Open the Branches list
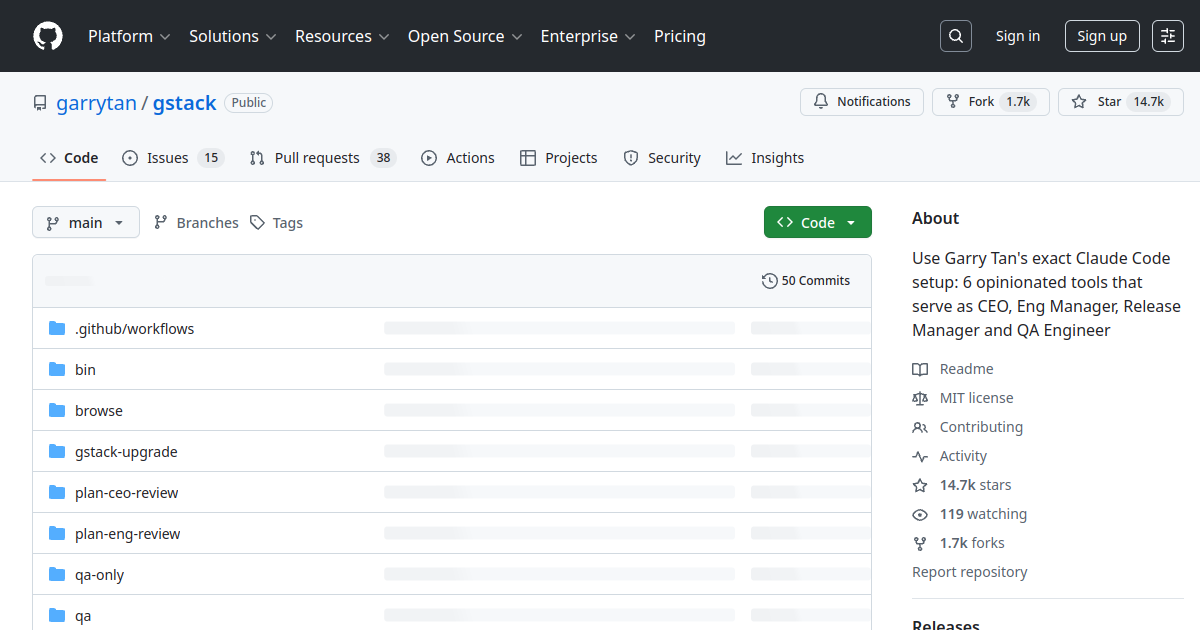Image resolution: width=1200 pixels, height=630 pixels. pyautogui.click(x=196, y=223)
